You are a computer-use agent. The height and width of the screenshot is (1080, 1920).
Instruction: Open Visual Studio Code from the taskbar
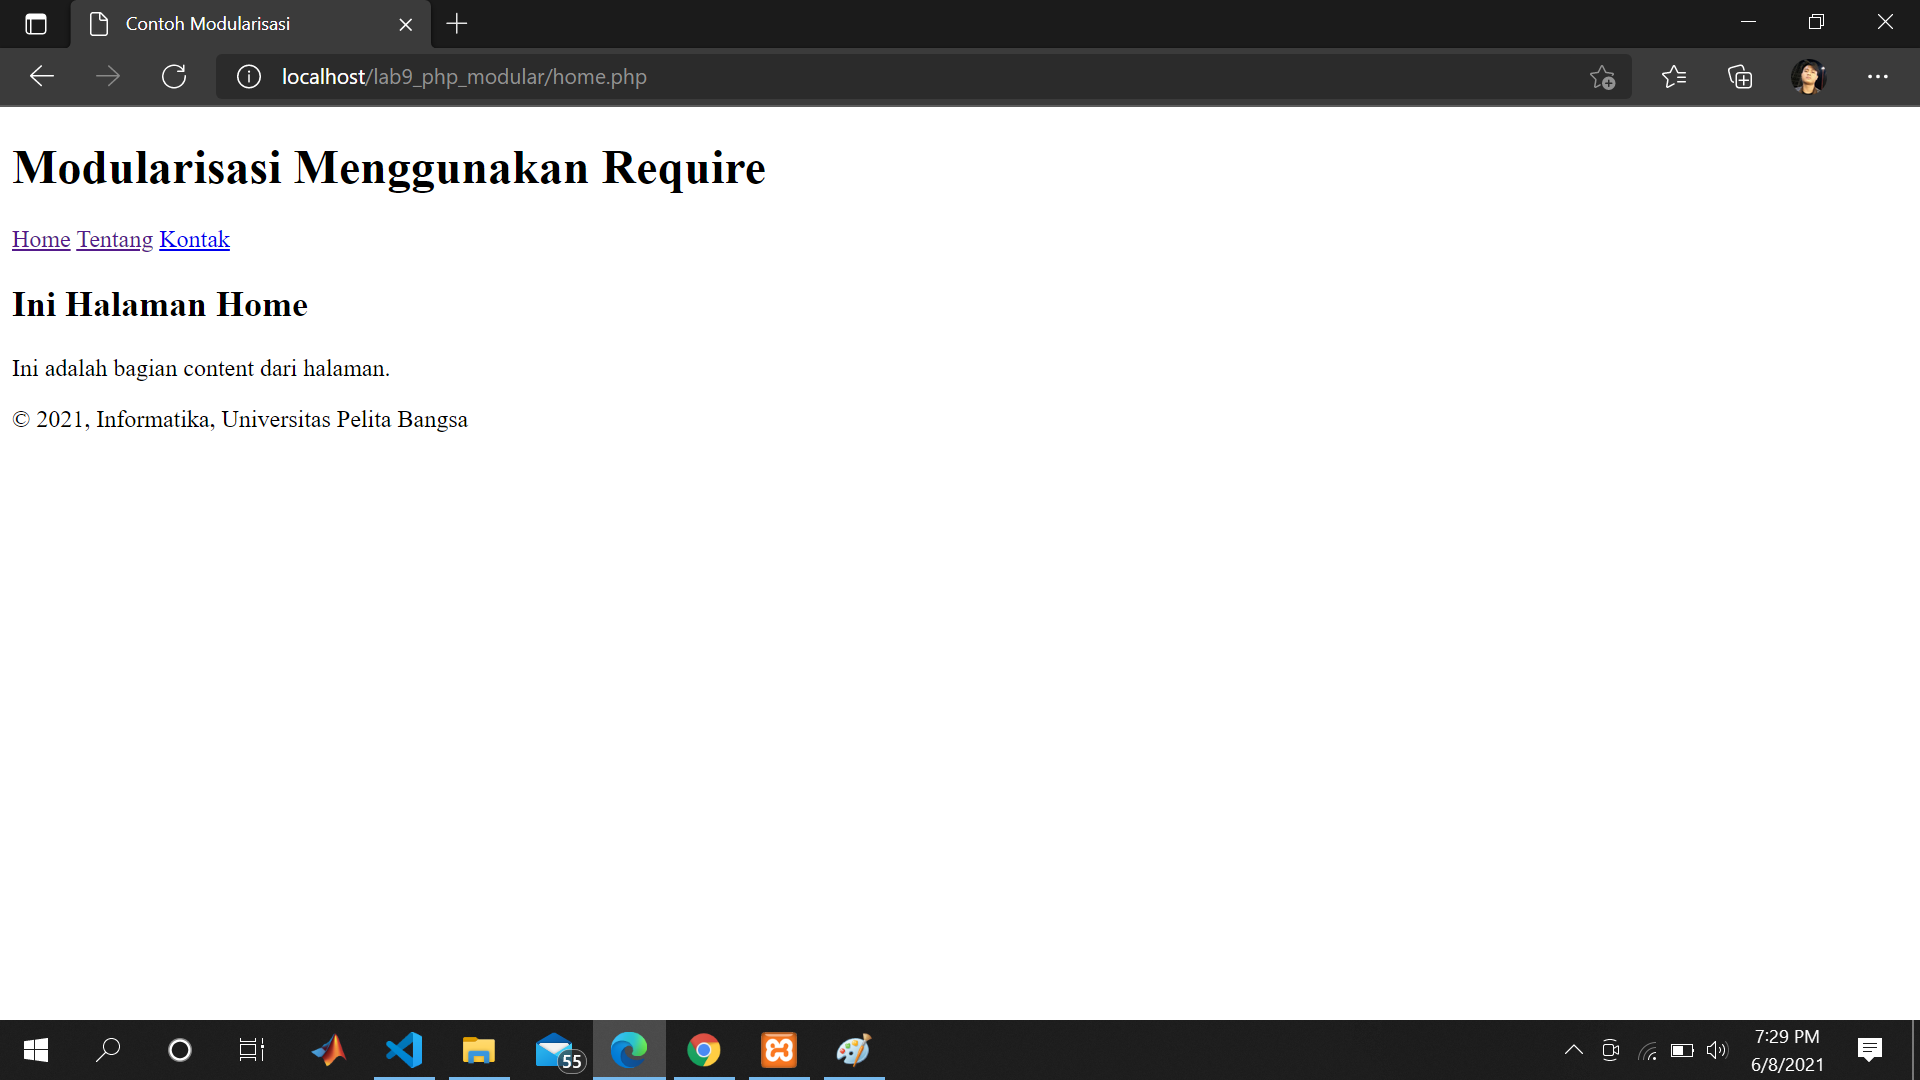(x=404, y=1049)
